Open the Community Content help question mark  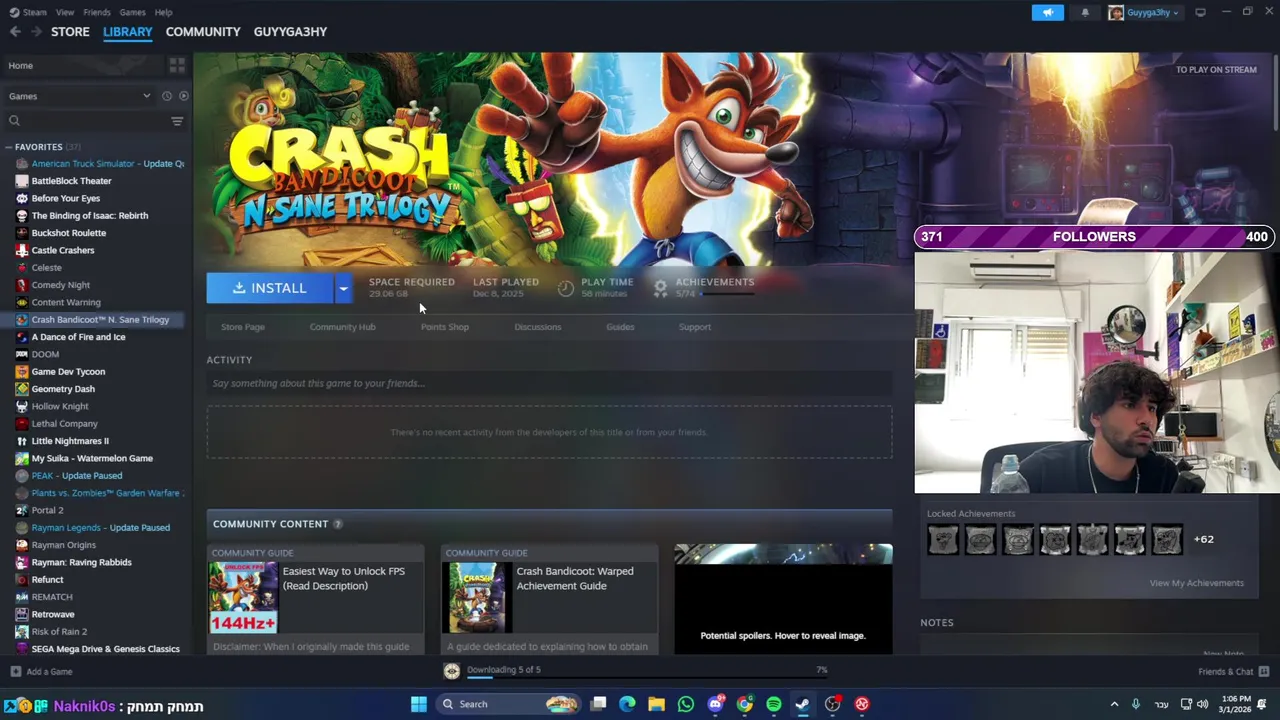tap(337, 524)
